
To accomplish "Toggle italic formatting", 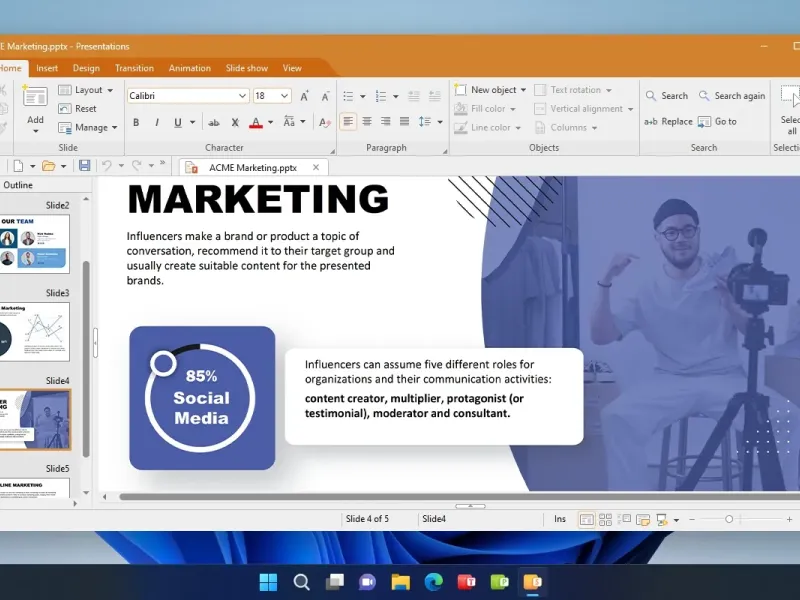I will [x=157, y=122].
